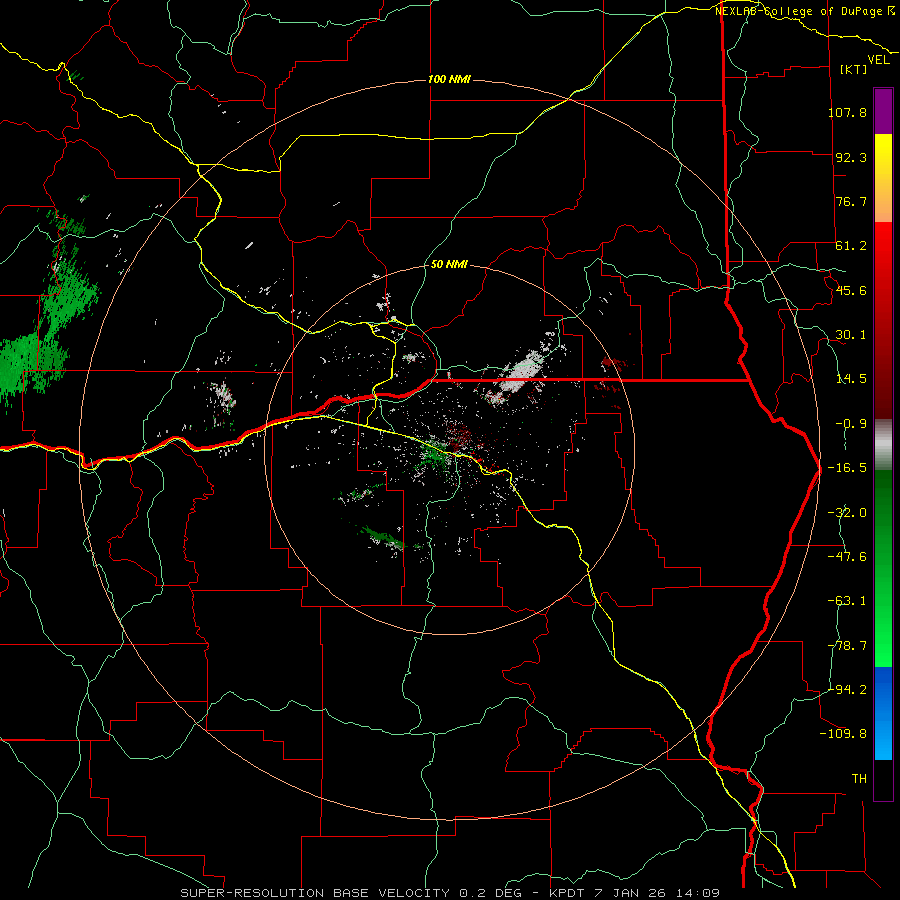Viewport: 900px width, 900px height.
Task: Click the blue segment of the color bar
Action: point(883,713)
